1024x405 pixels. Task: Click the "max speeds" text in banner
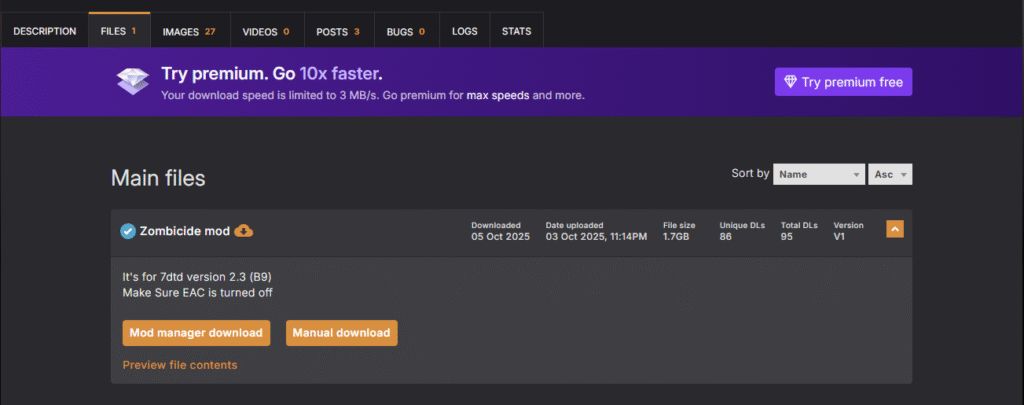click(x=497, y=96)
